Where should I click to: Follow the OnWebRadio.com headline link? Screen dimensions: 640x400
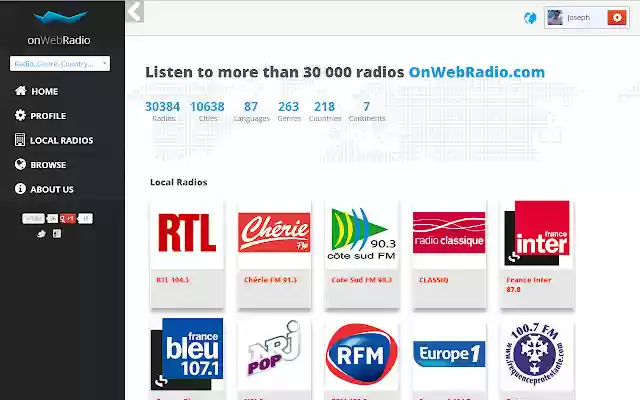tap(477, 72)
